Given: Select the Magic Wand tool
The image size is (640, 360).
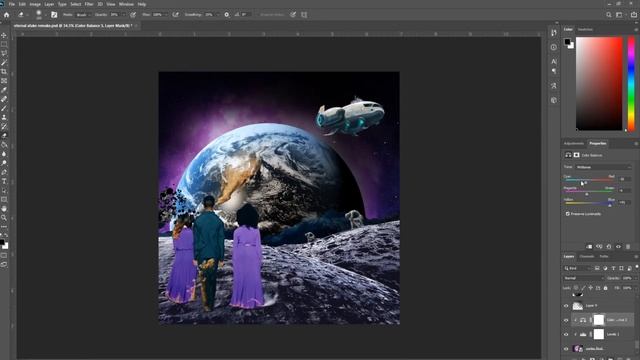Looking at the screenshot, I should click(x=4, y=62).
